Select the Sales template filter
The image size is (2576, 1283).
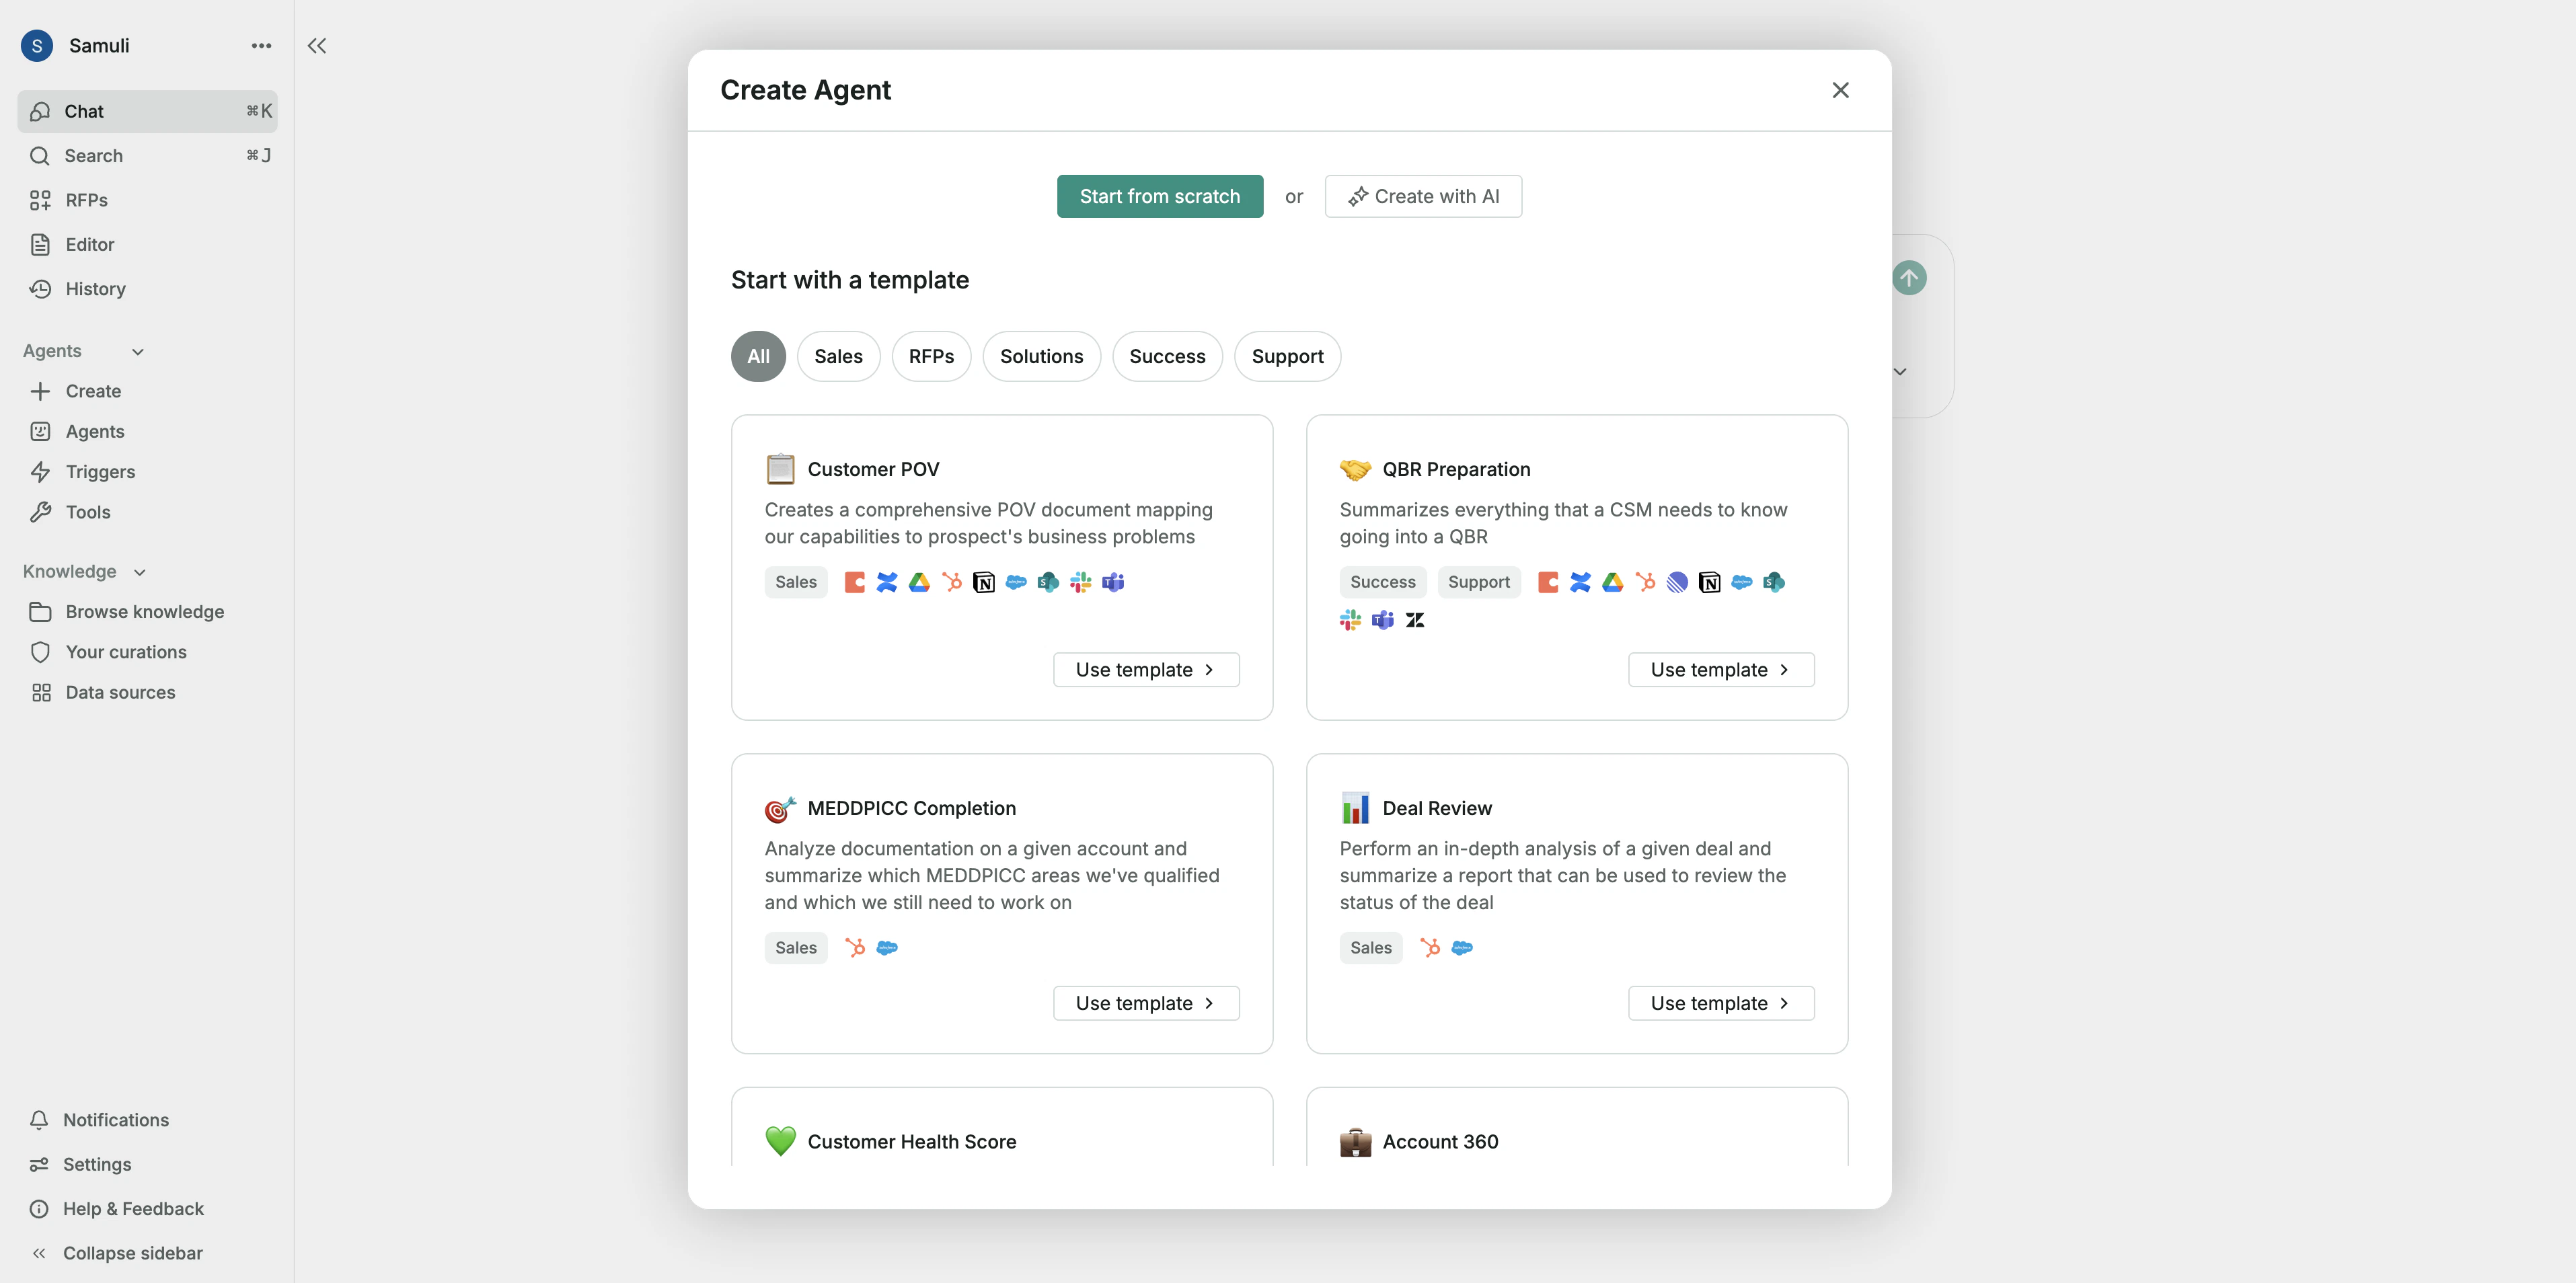click(837, 357)
